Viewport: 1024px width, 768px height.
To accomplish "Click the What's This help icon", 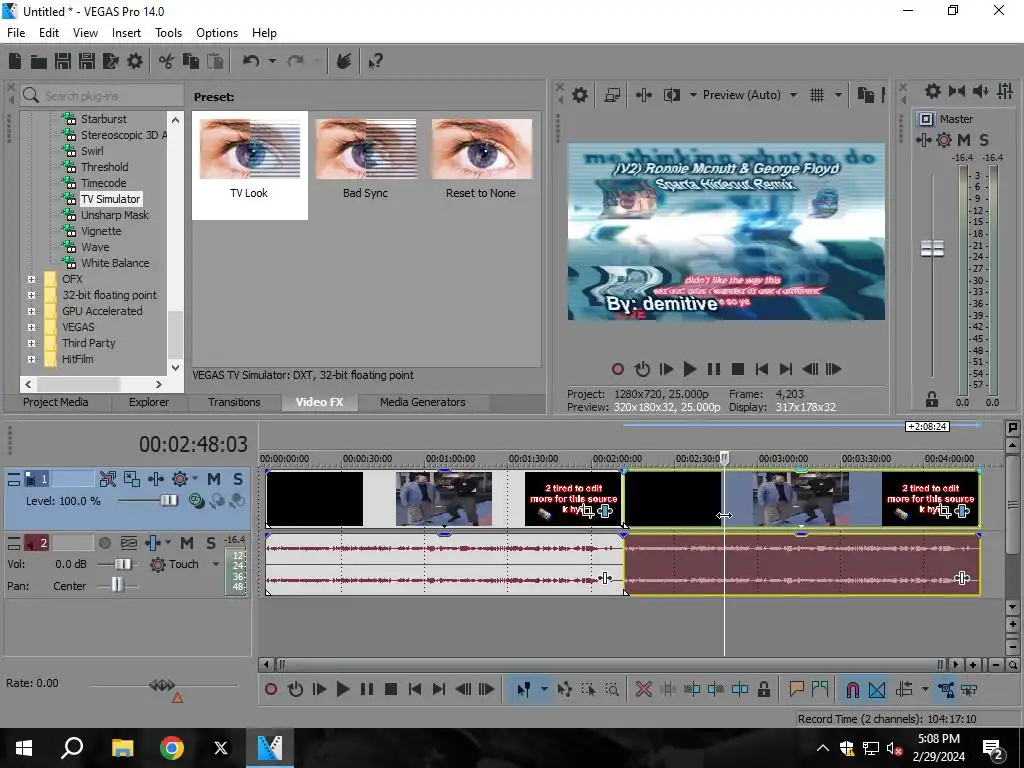I will coord(376,61).
